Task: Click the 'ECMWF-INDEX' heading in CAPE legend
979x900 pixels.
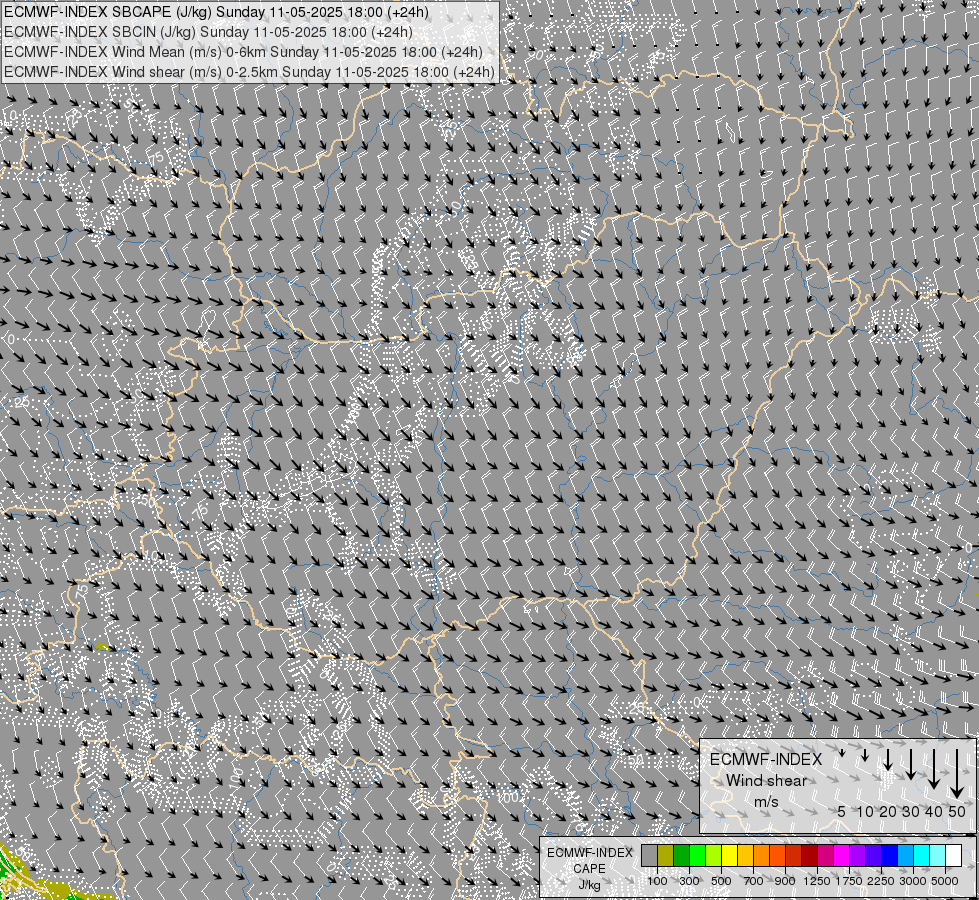Action: point(589,853)
